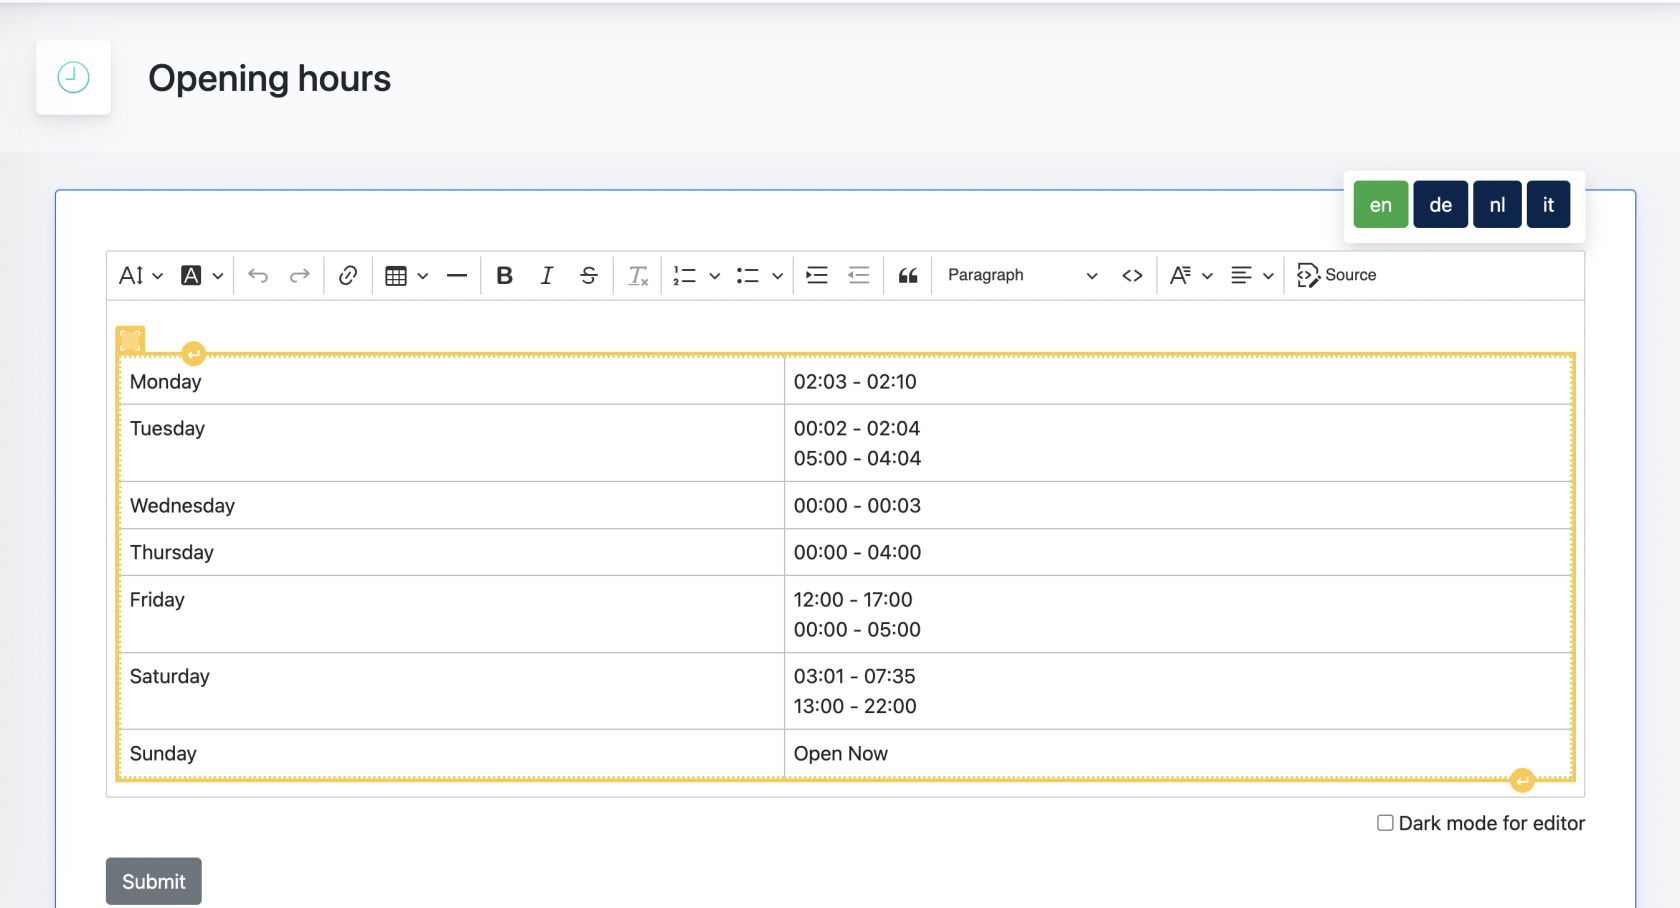Click the 00:02 - 02:04 text
1680x908 pixels.
point(857,428)
